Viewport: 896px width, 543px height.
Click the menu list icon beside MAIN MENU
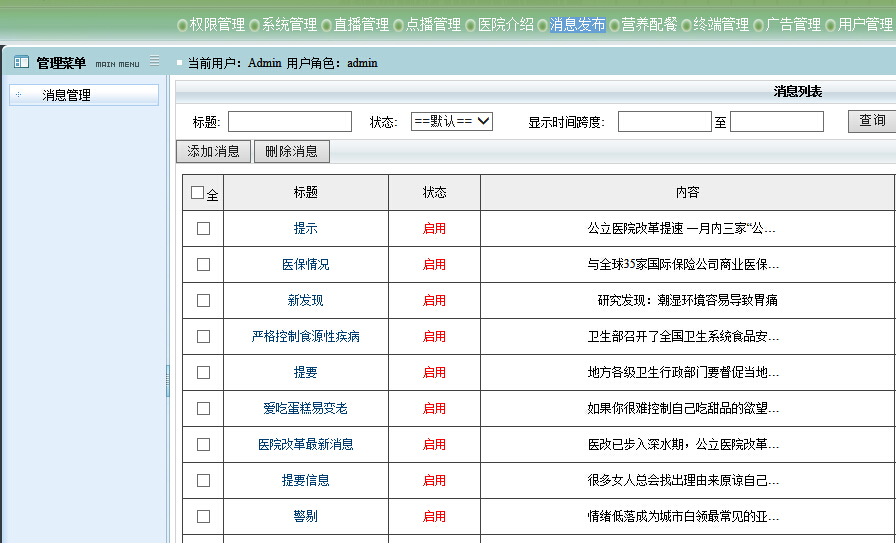pos(154,62)
